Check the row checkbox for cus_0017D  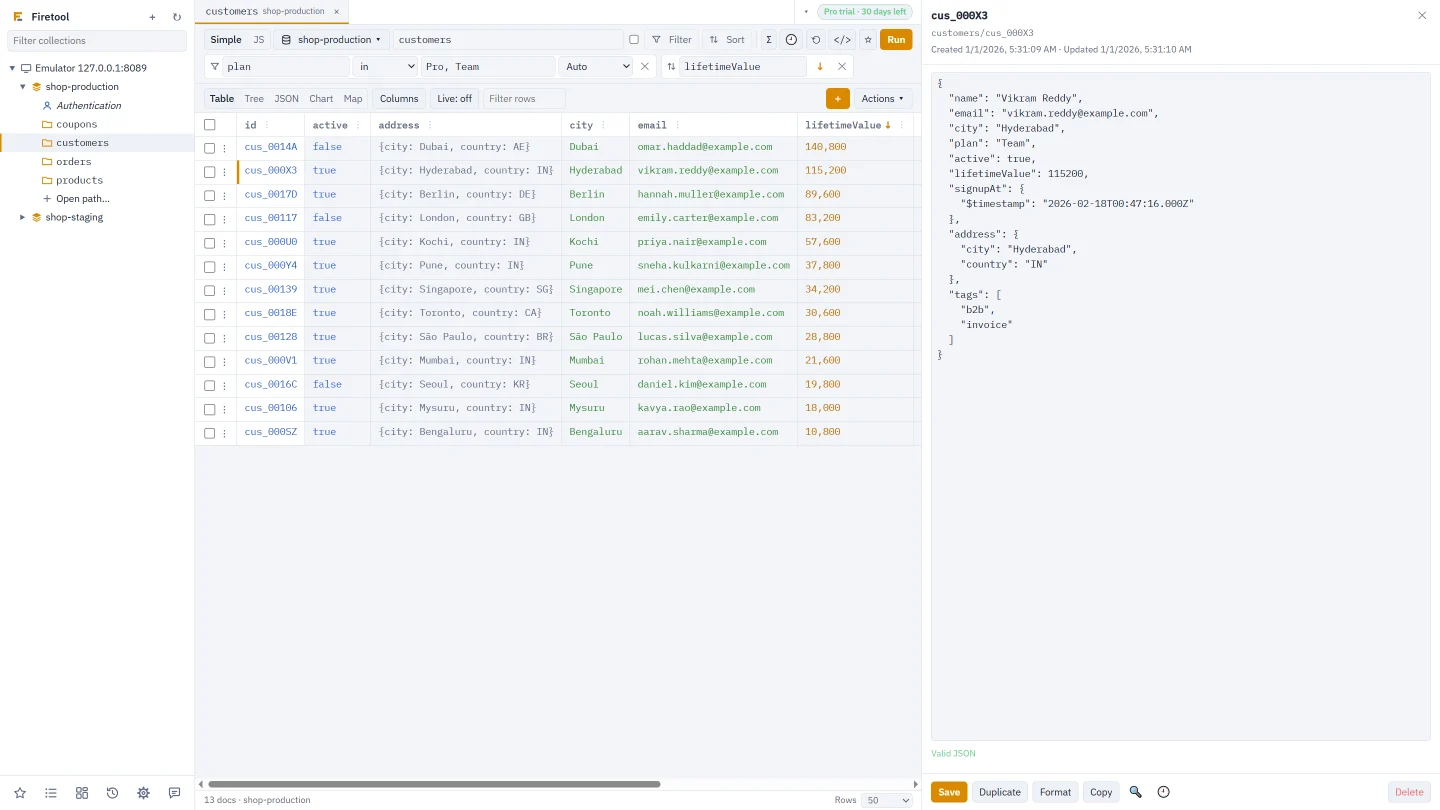(210, 195)
